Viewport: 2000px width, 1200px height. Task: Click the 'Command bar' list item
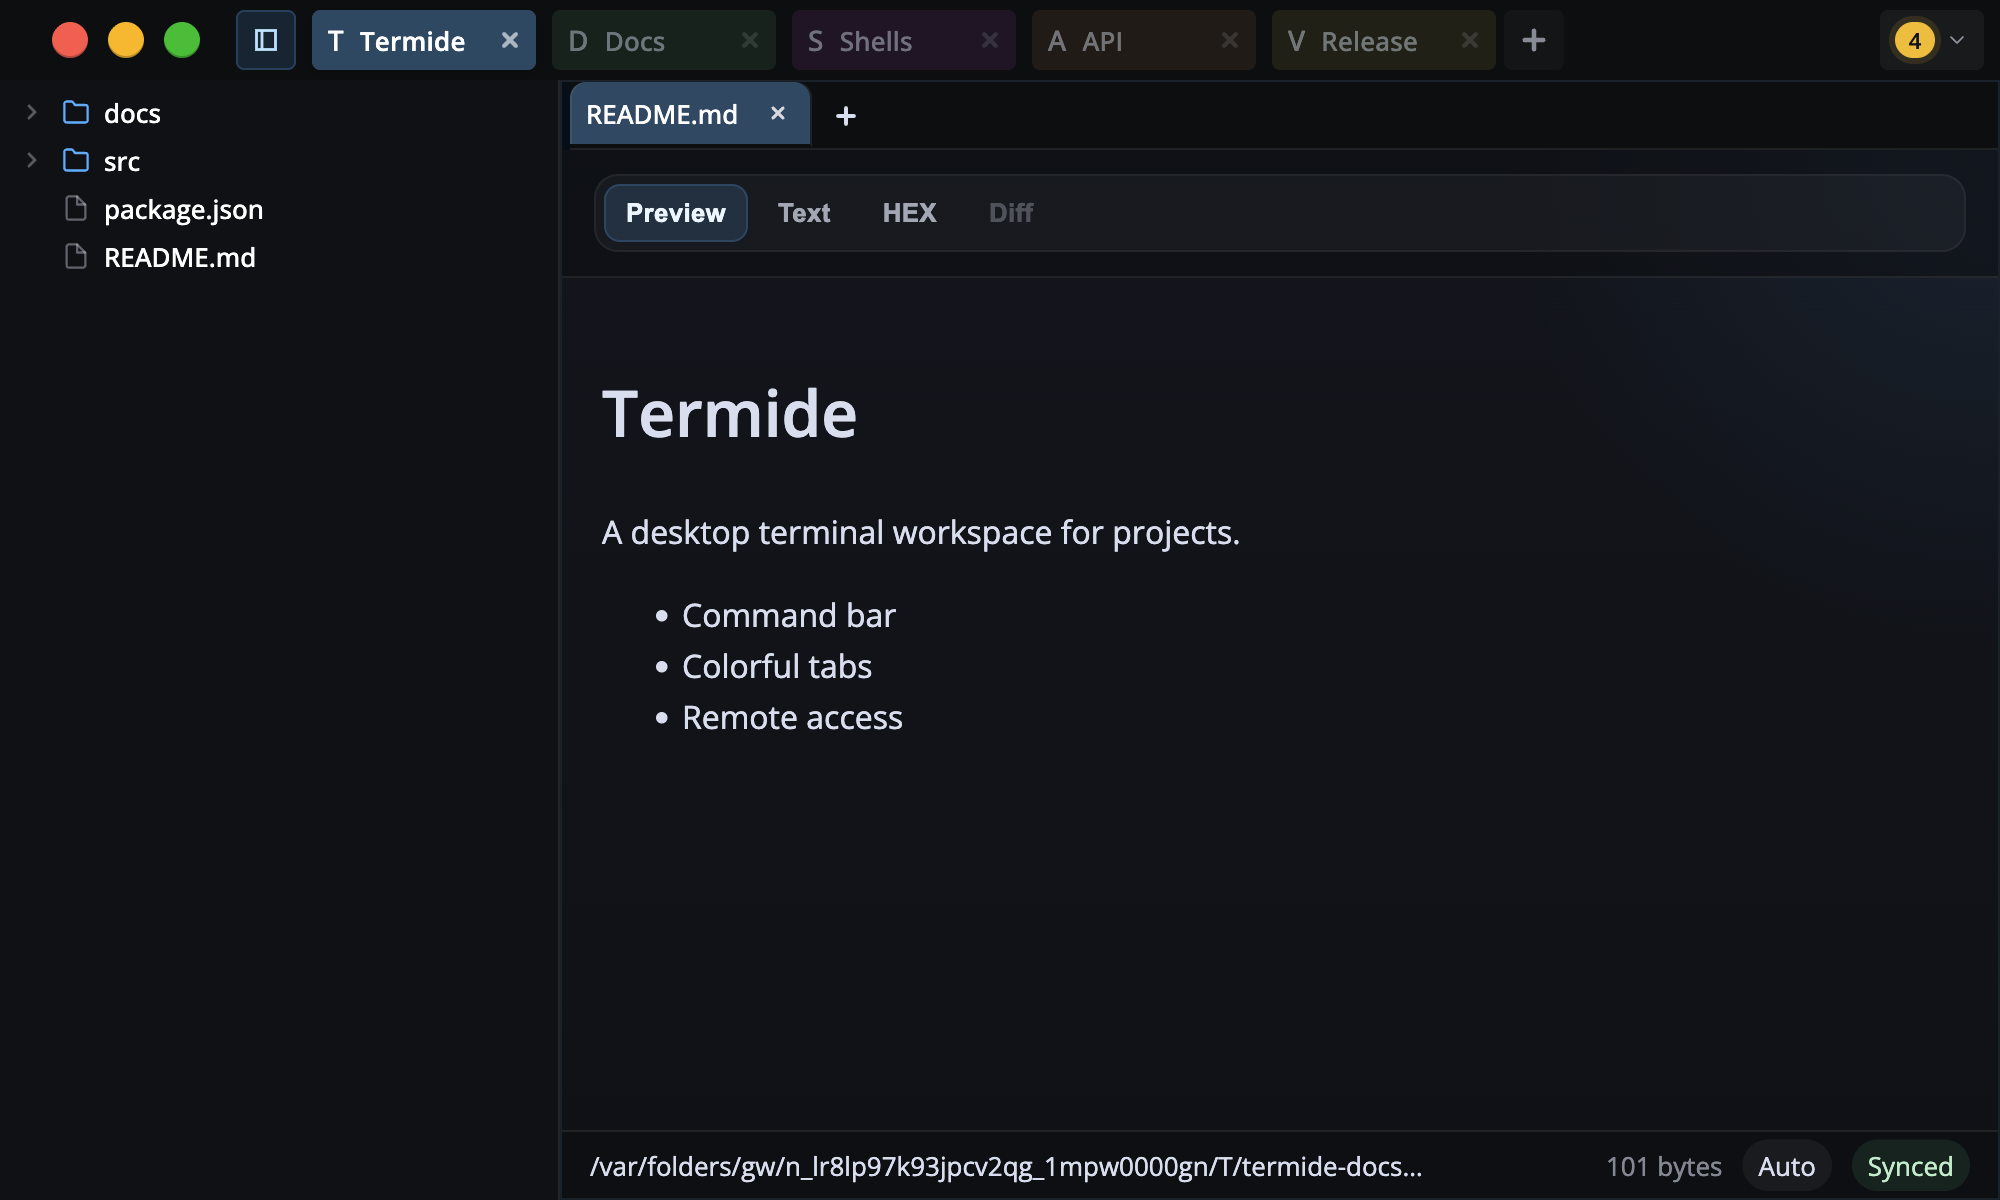coord(789,615)
